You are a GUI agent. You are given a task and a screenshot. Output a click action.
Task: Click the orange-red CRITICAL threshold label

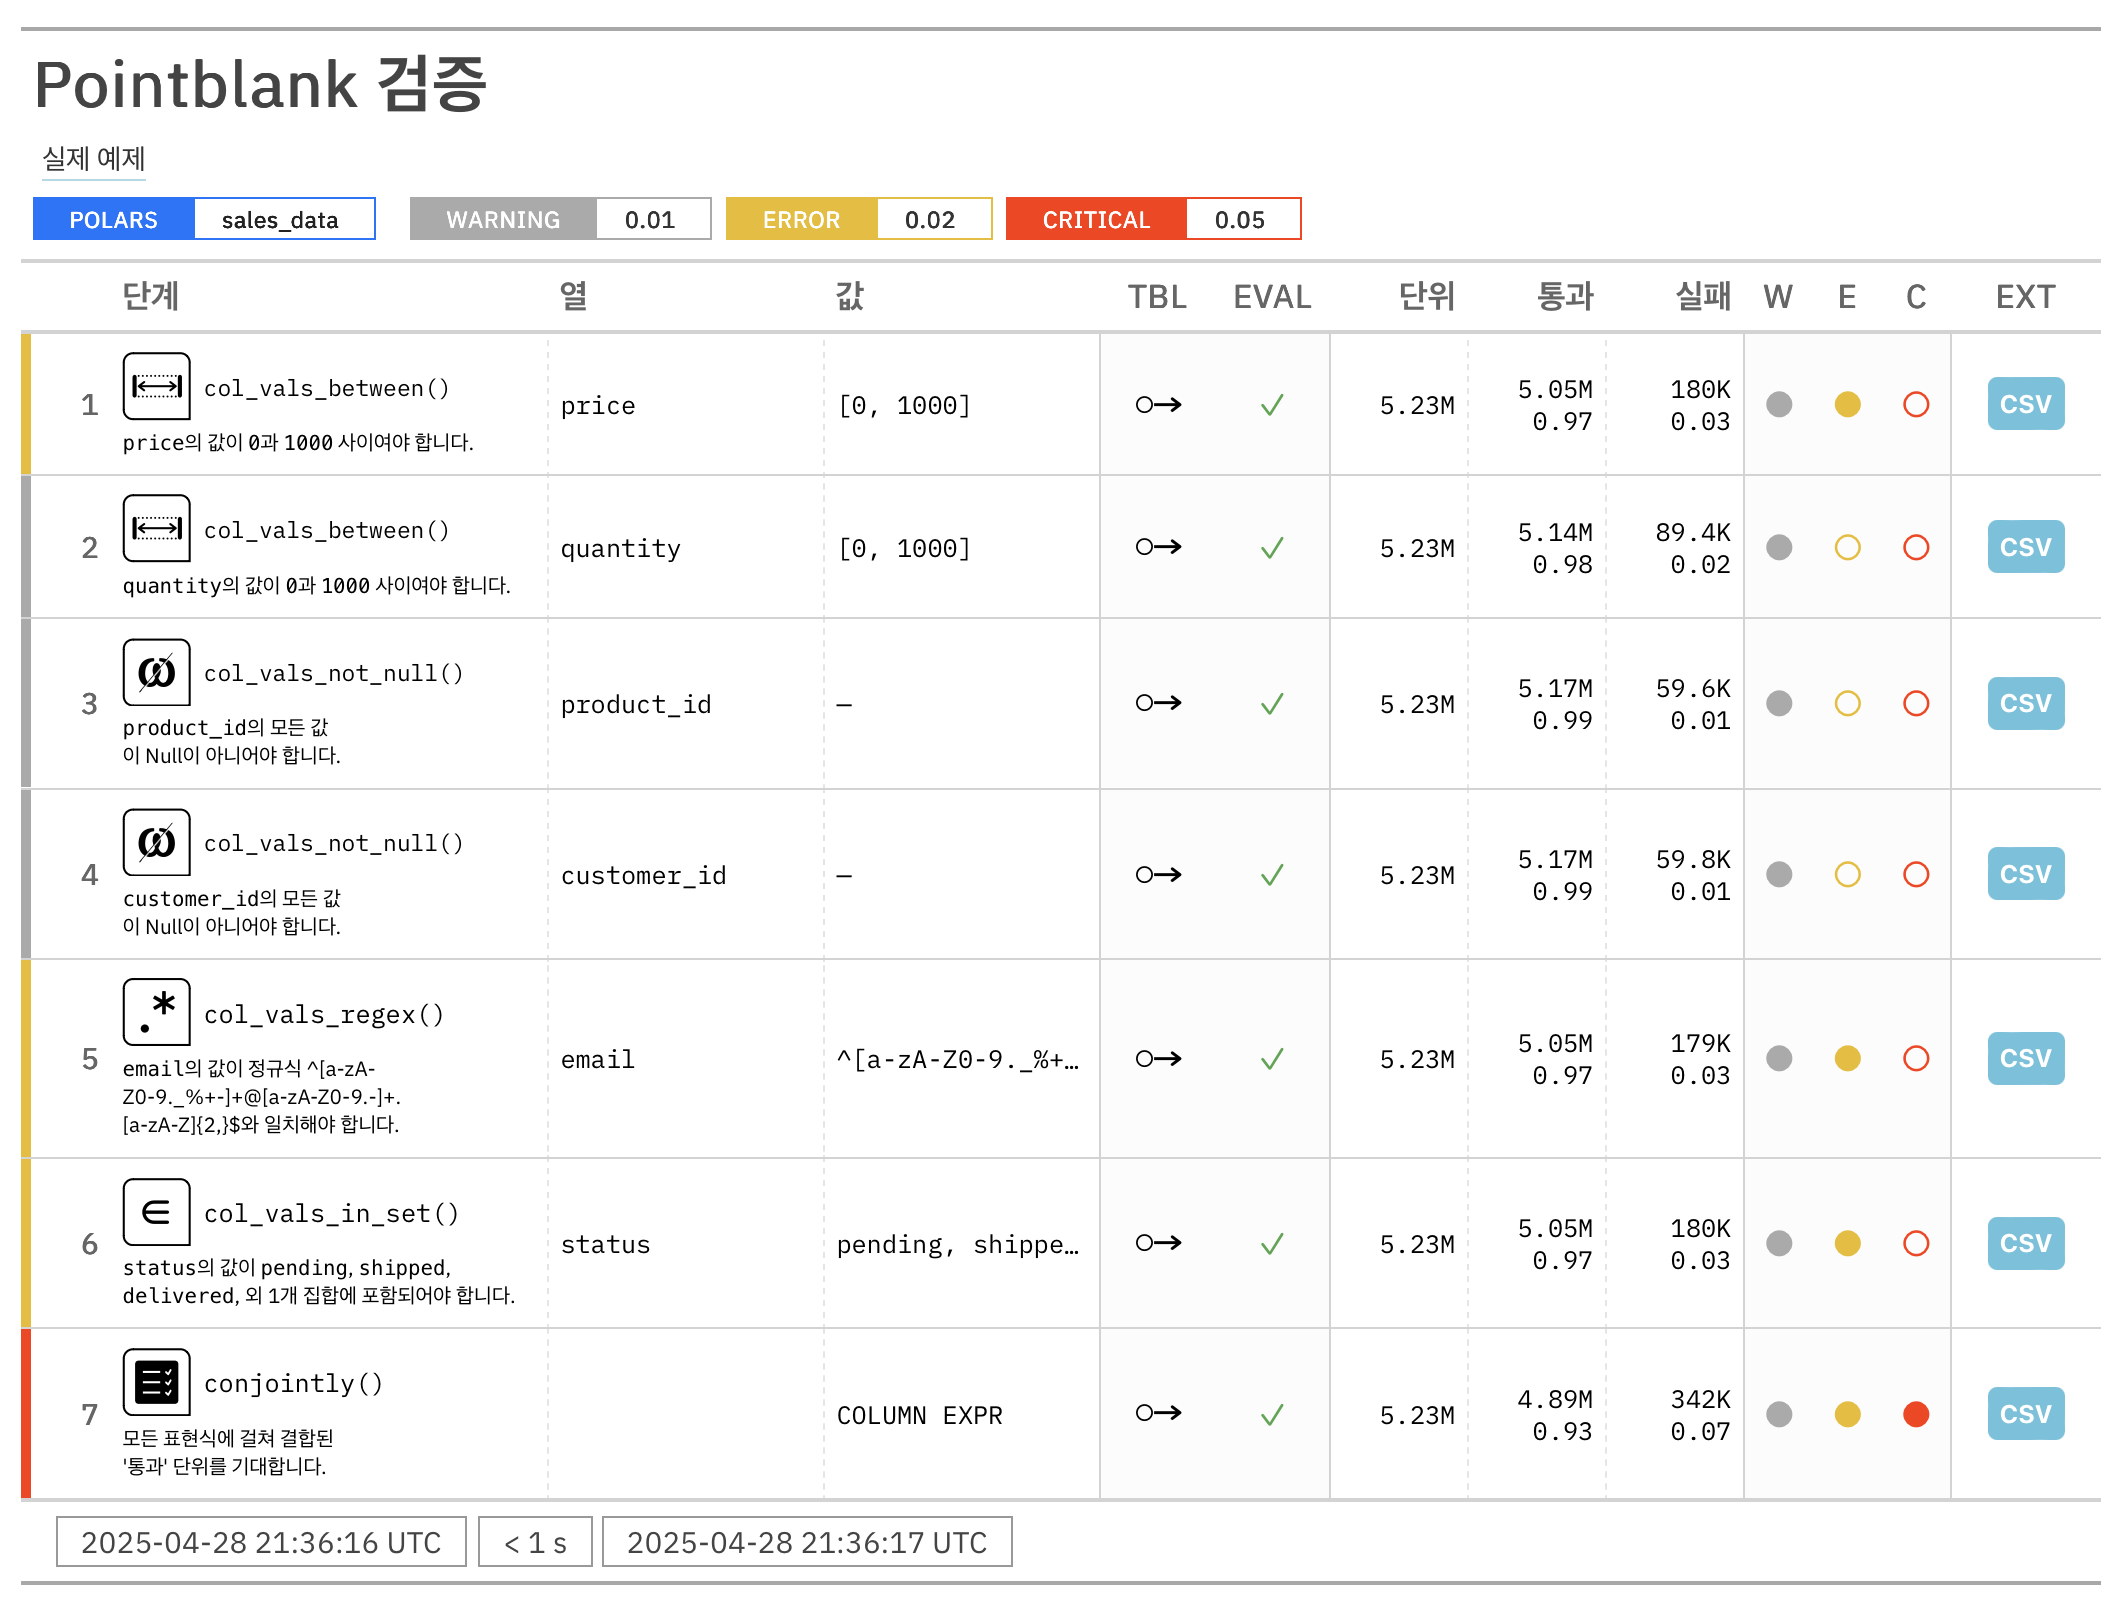click(x=1096, y=219)
